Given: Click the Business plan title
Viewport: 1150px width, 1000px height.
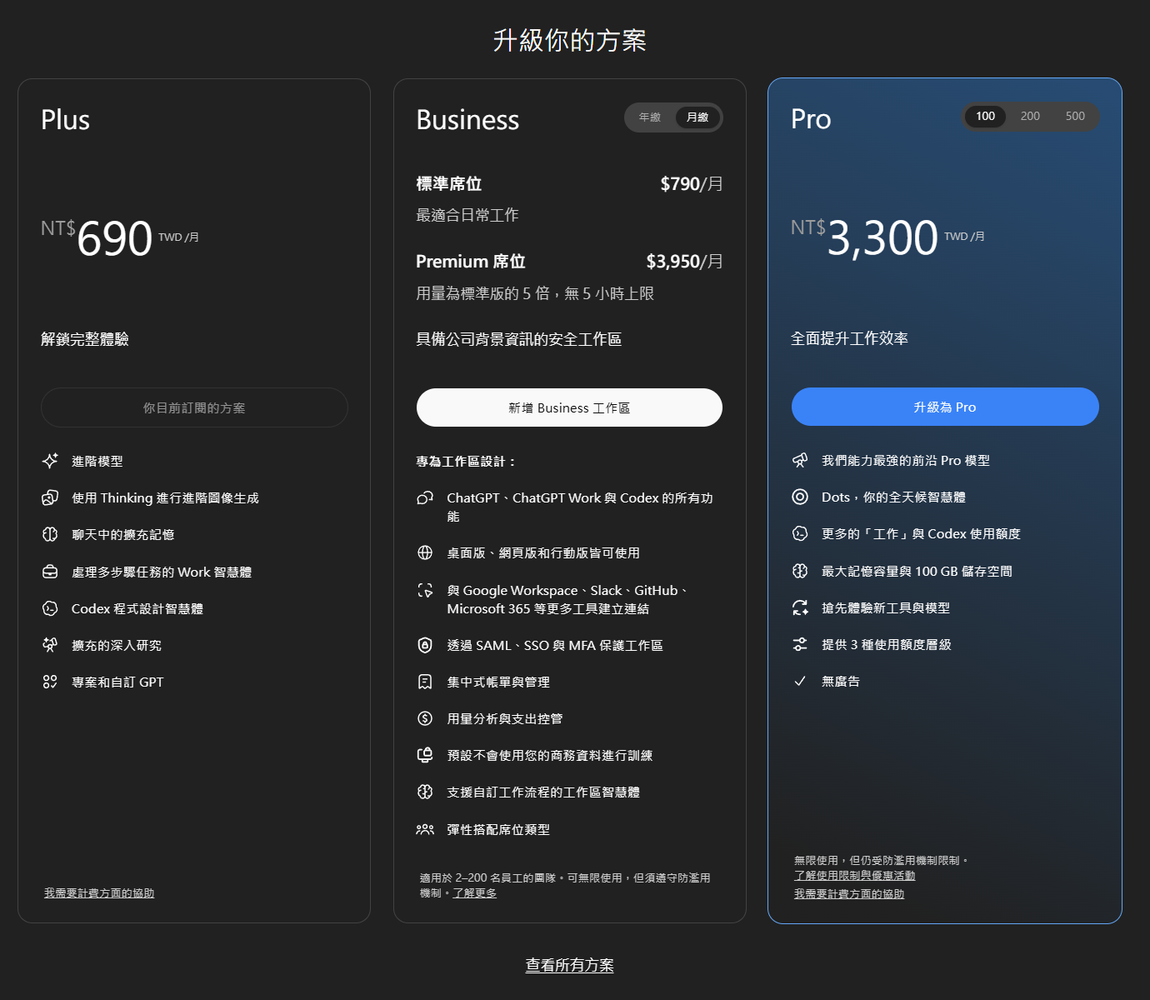Looking at the screenshot, I should (467, 120).
